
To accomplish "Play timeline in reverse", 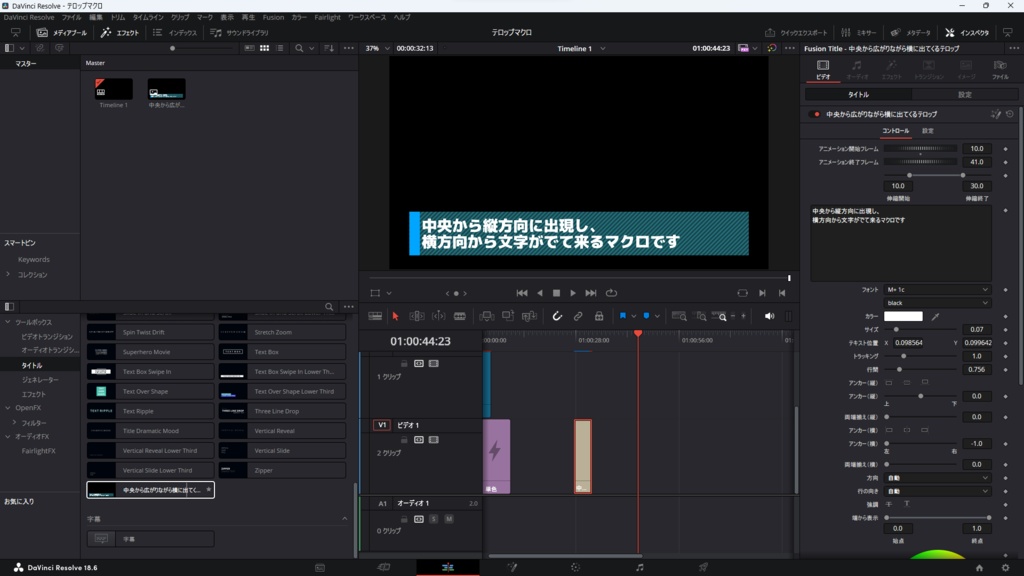I will pyautogui.click(x=539, y=293).
